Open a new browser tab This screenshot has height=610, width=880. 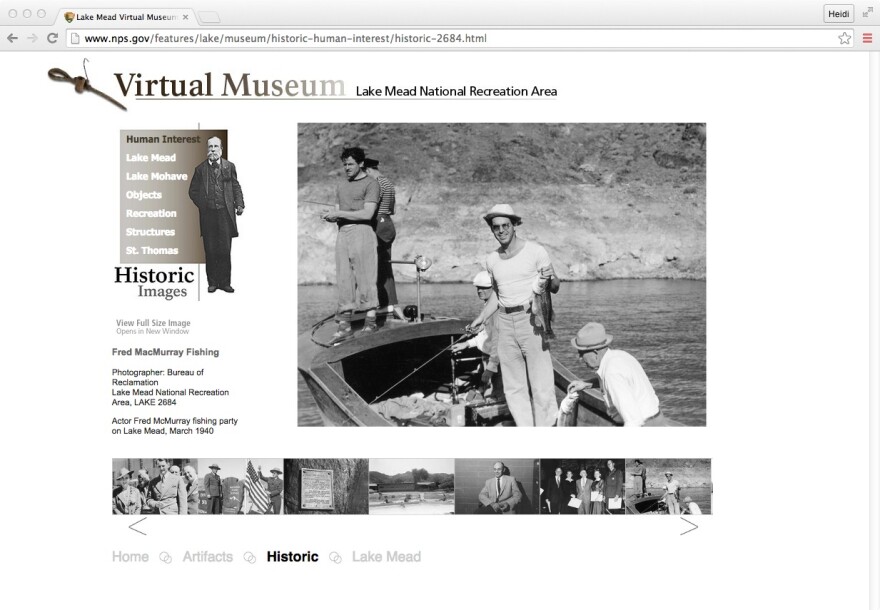pos(208,16)
